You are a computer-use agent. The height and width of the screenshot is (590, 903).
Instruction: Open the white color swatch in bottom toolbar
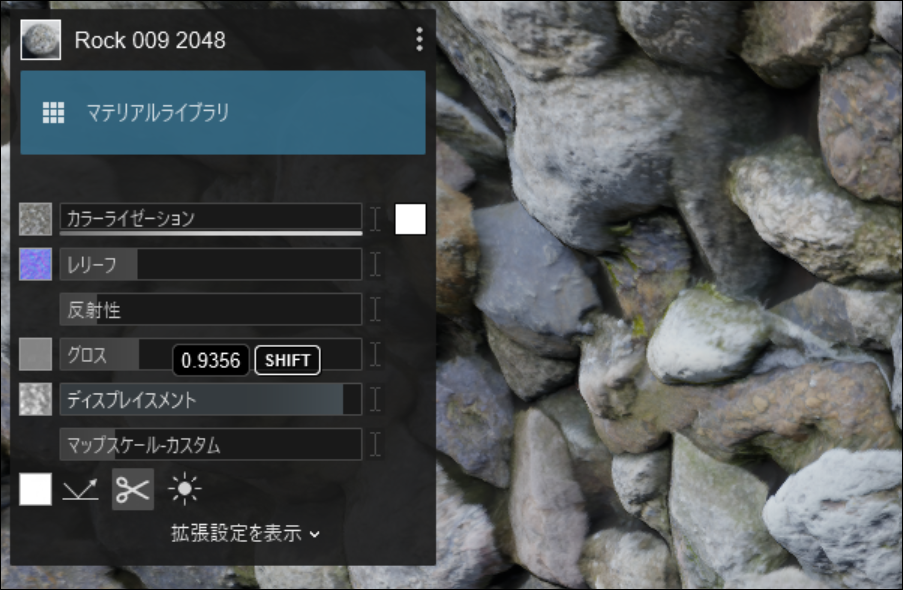point(36,489)
